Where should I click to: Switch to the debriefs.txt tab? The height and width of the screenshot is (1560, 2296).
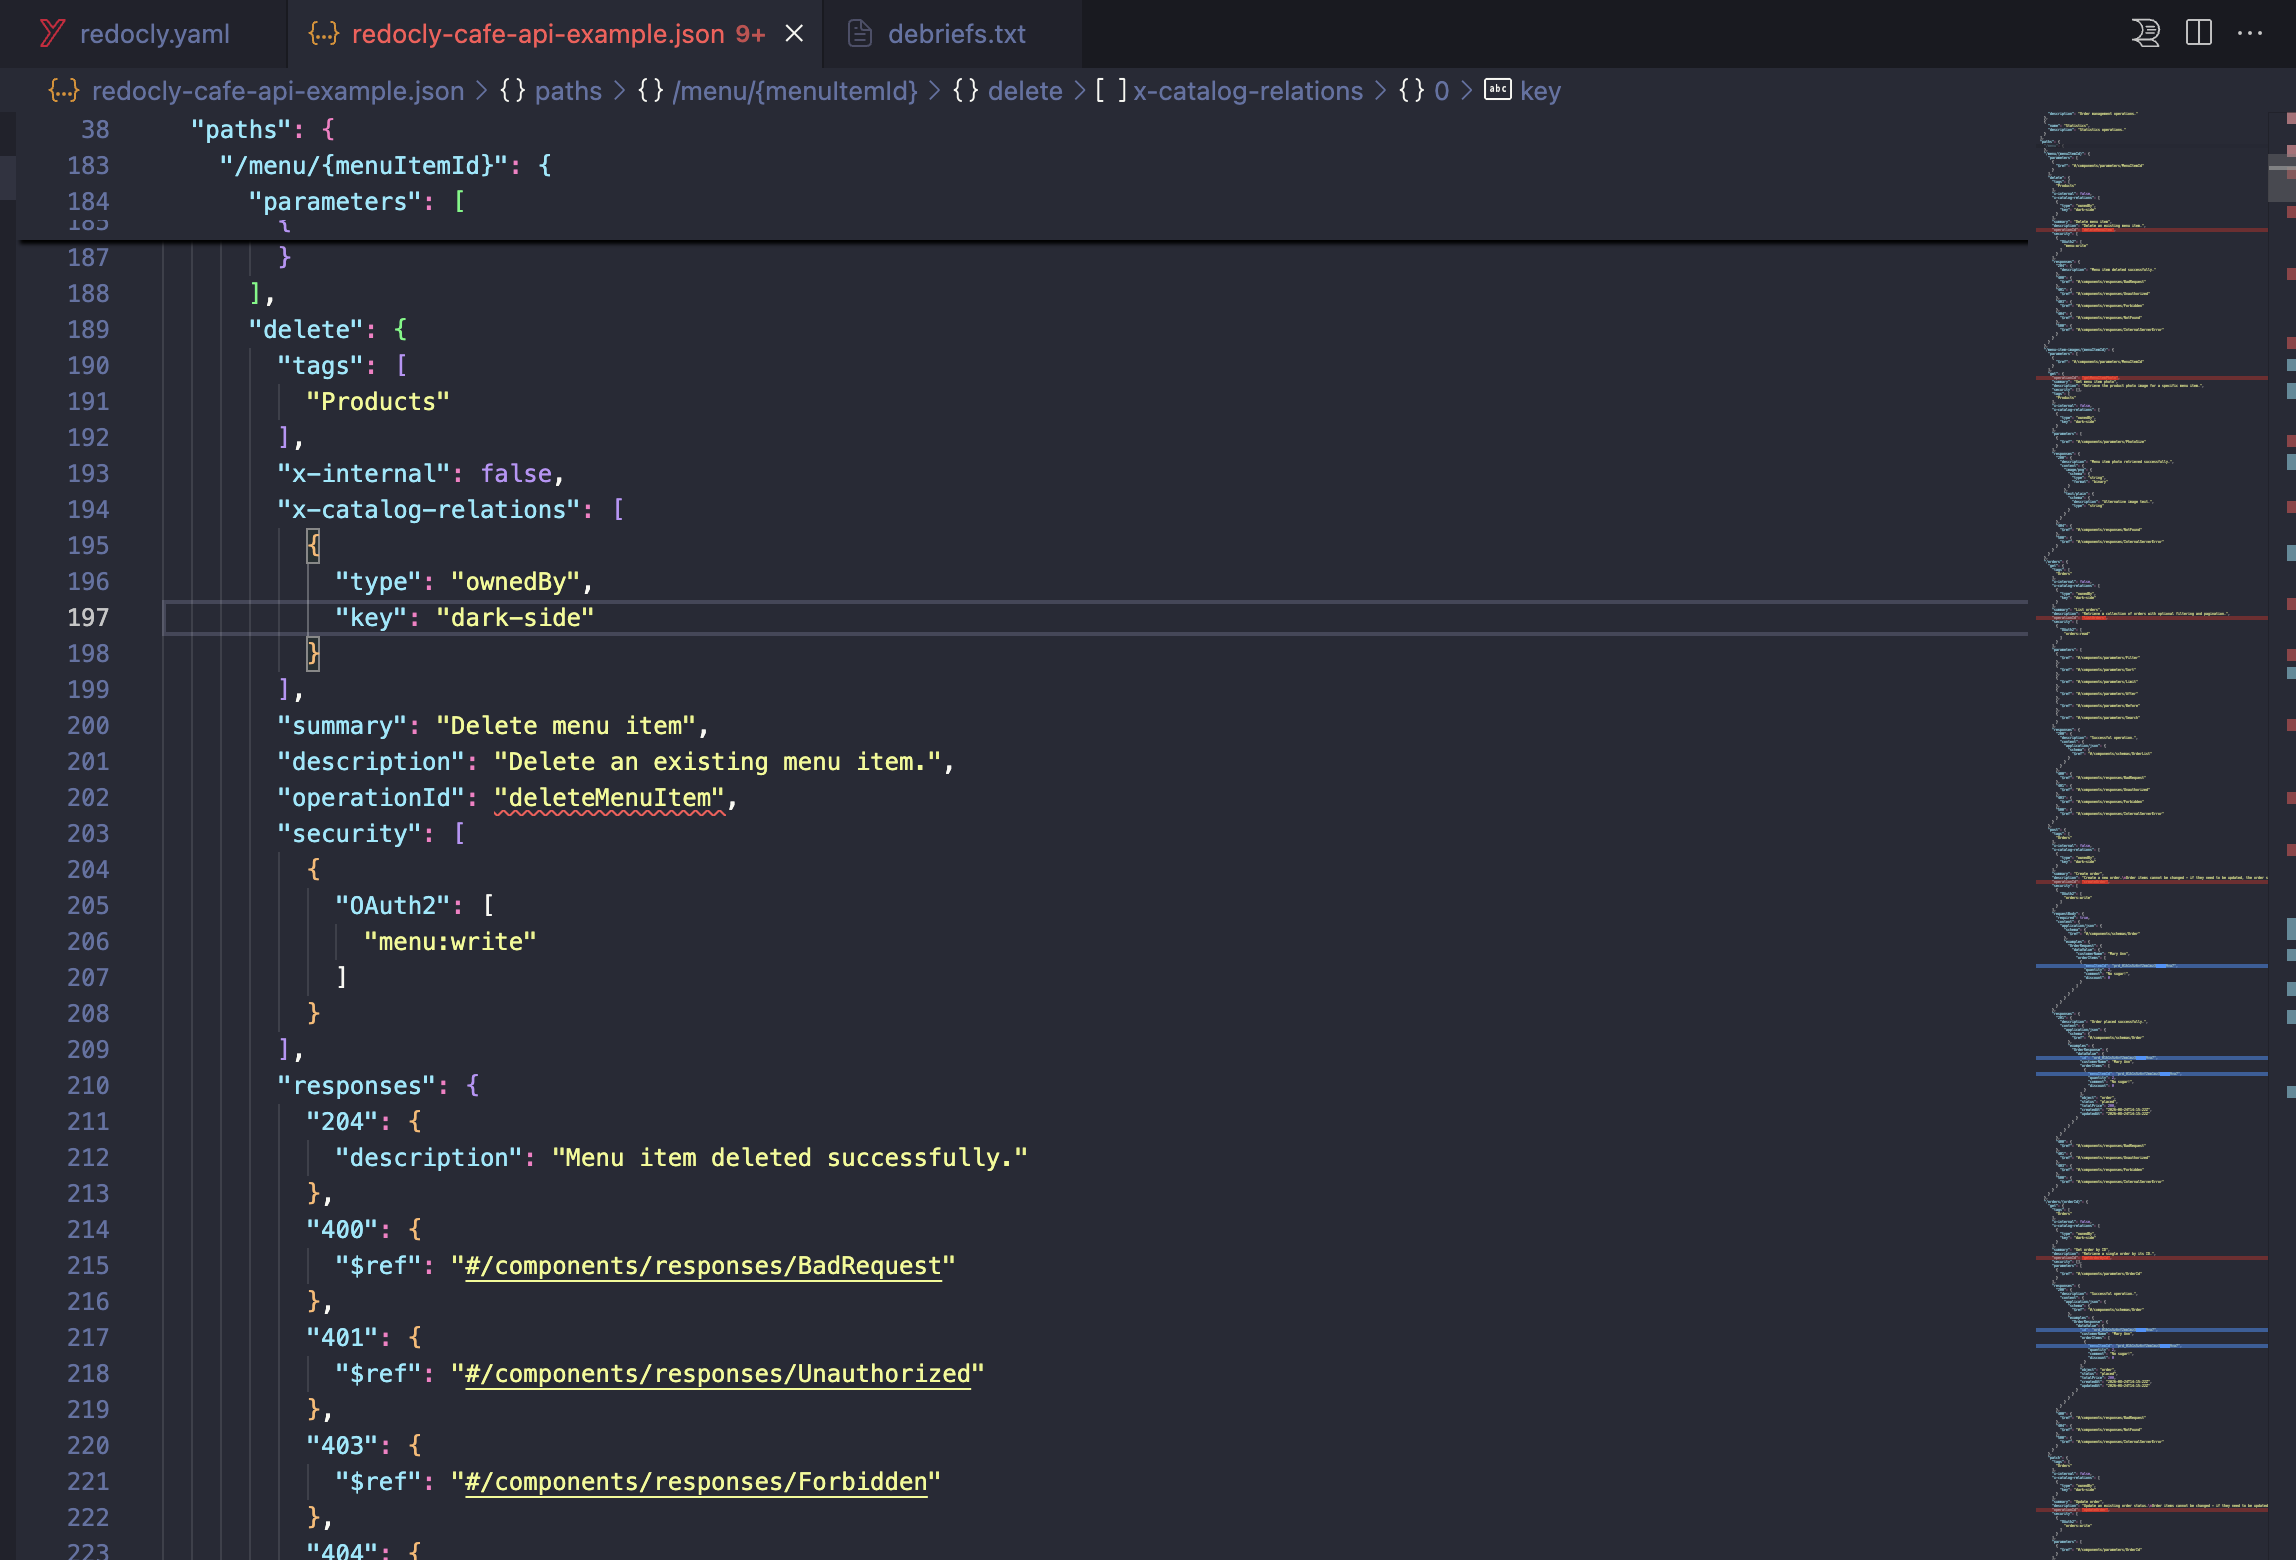pyautogui.click(x=956, y=34)
